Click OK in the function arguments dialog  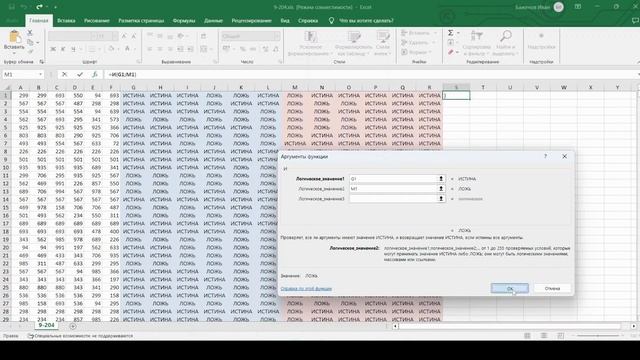(x=510, y=288)
